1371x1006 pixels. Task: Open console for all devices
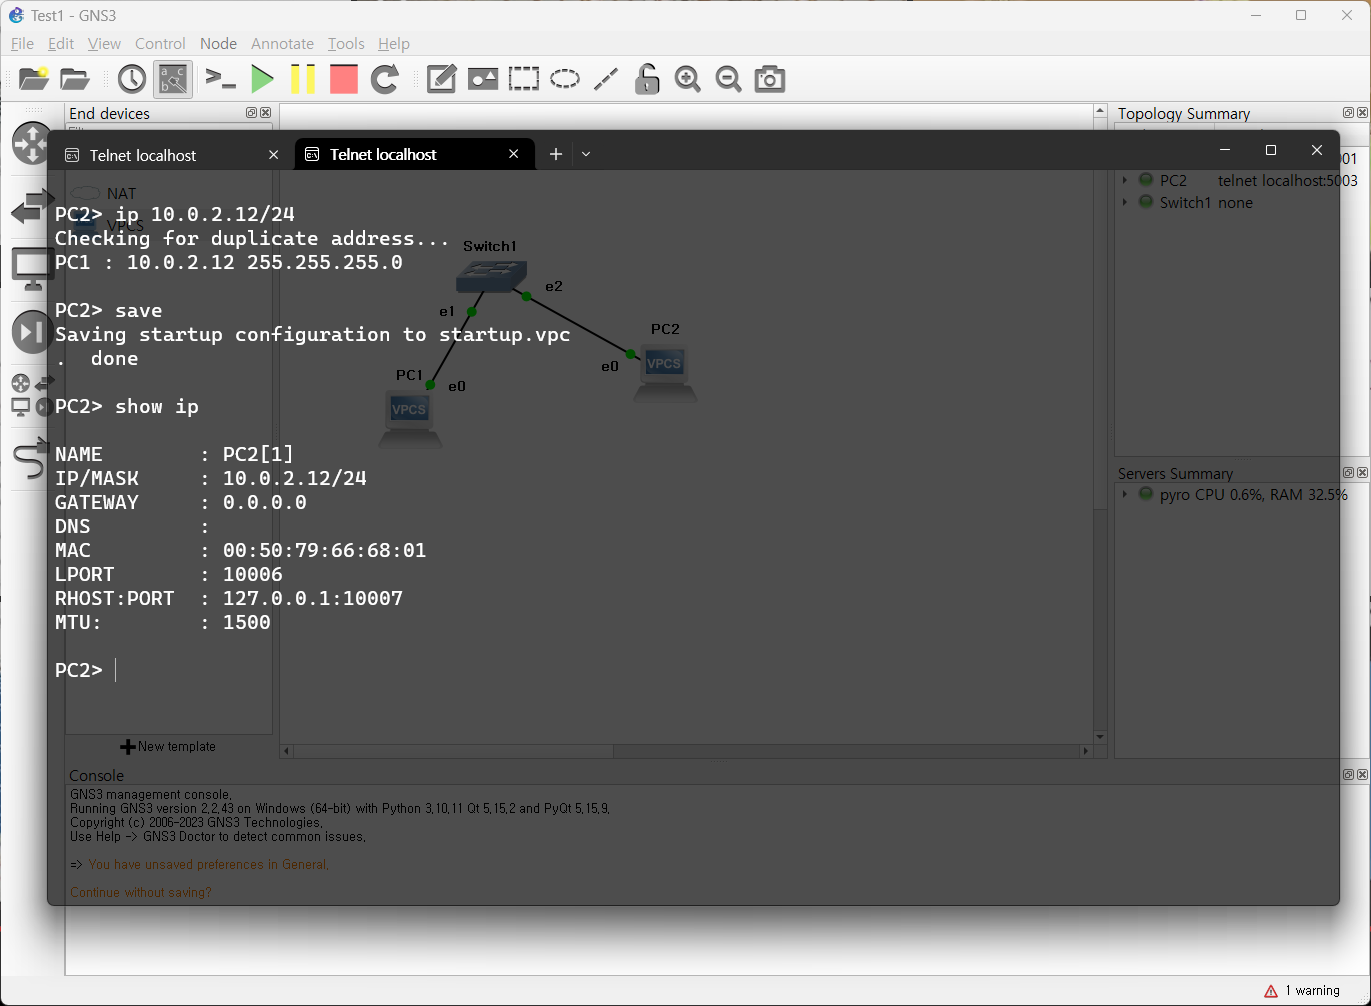220,79
